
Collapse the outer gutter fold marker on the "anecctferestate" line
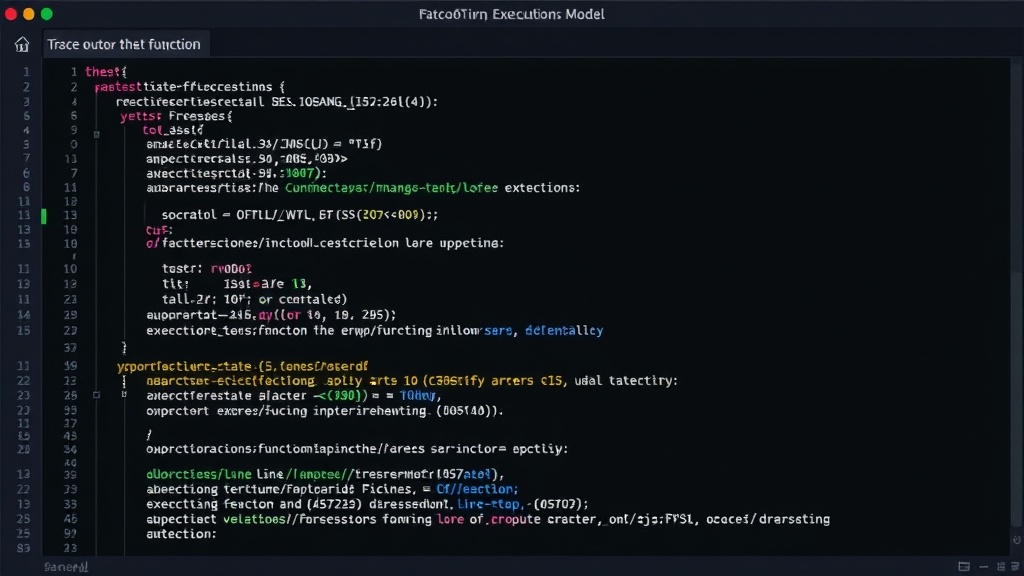(x=96, y=395)
